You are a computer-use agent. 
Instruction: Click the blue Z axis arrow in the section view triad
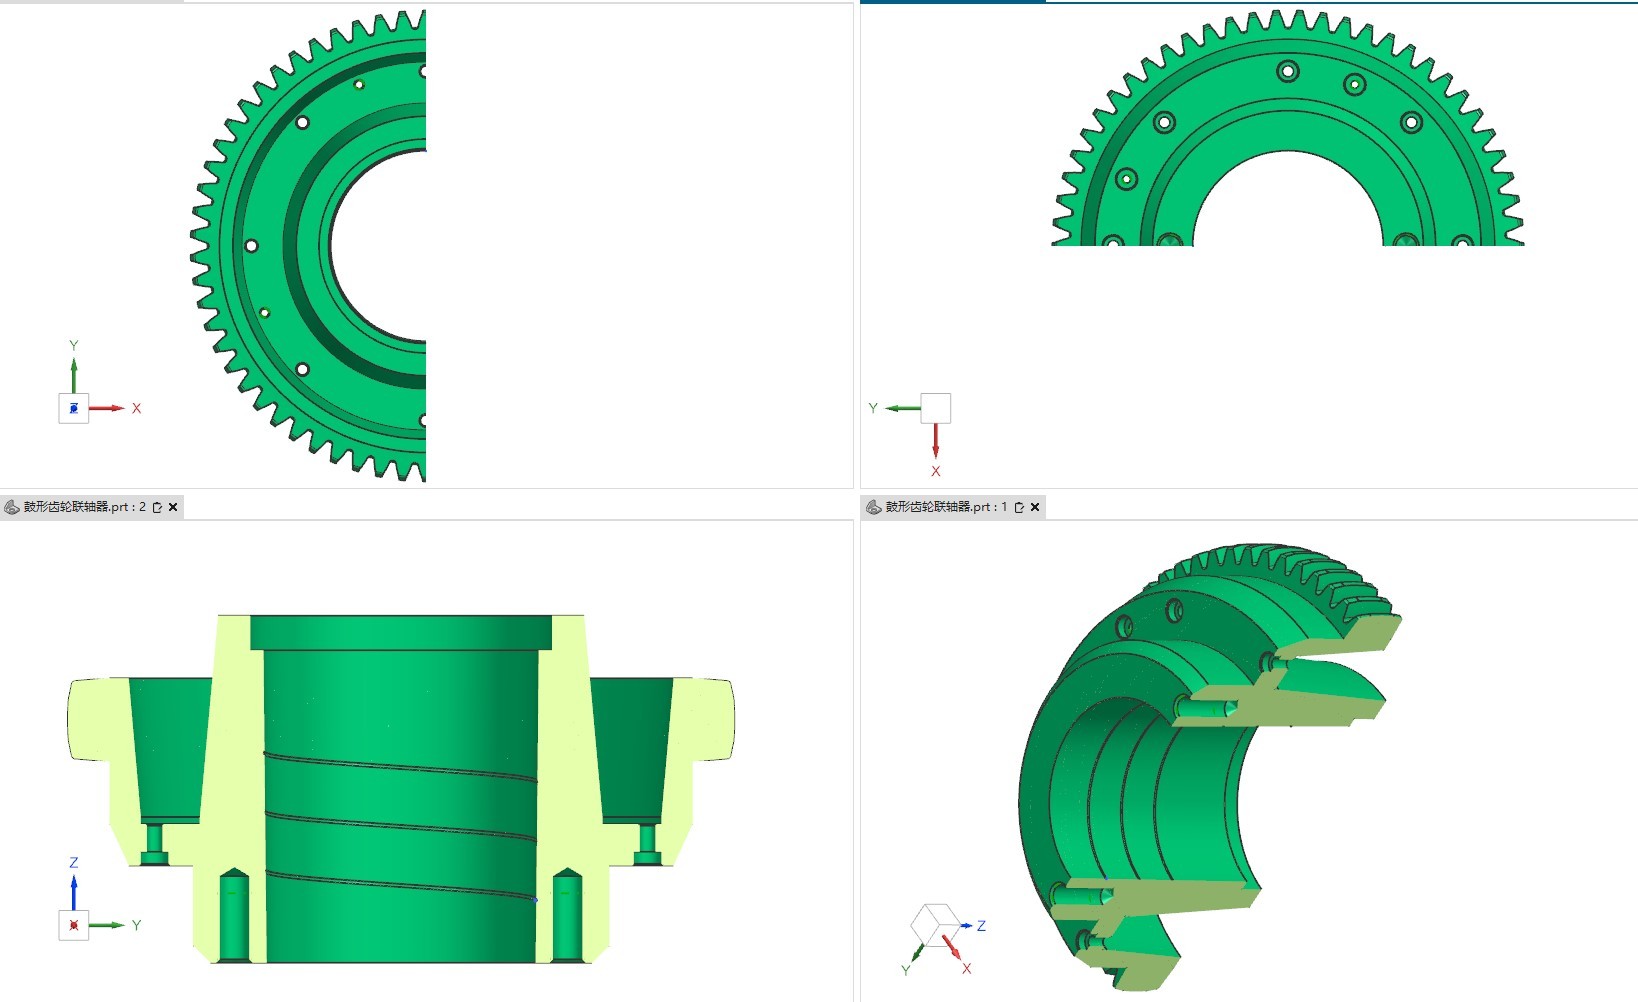[74, 893]
